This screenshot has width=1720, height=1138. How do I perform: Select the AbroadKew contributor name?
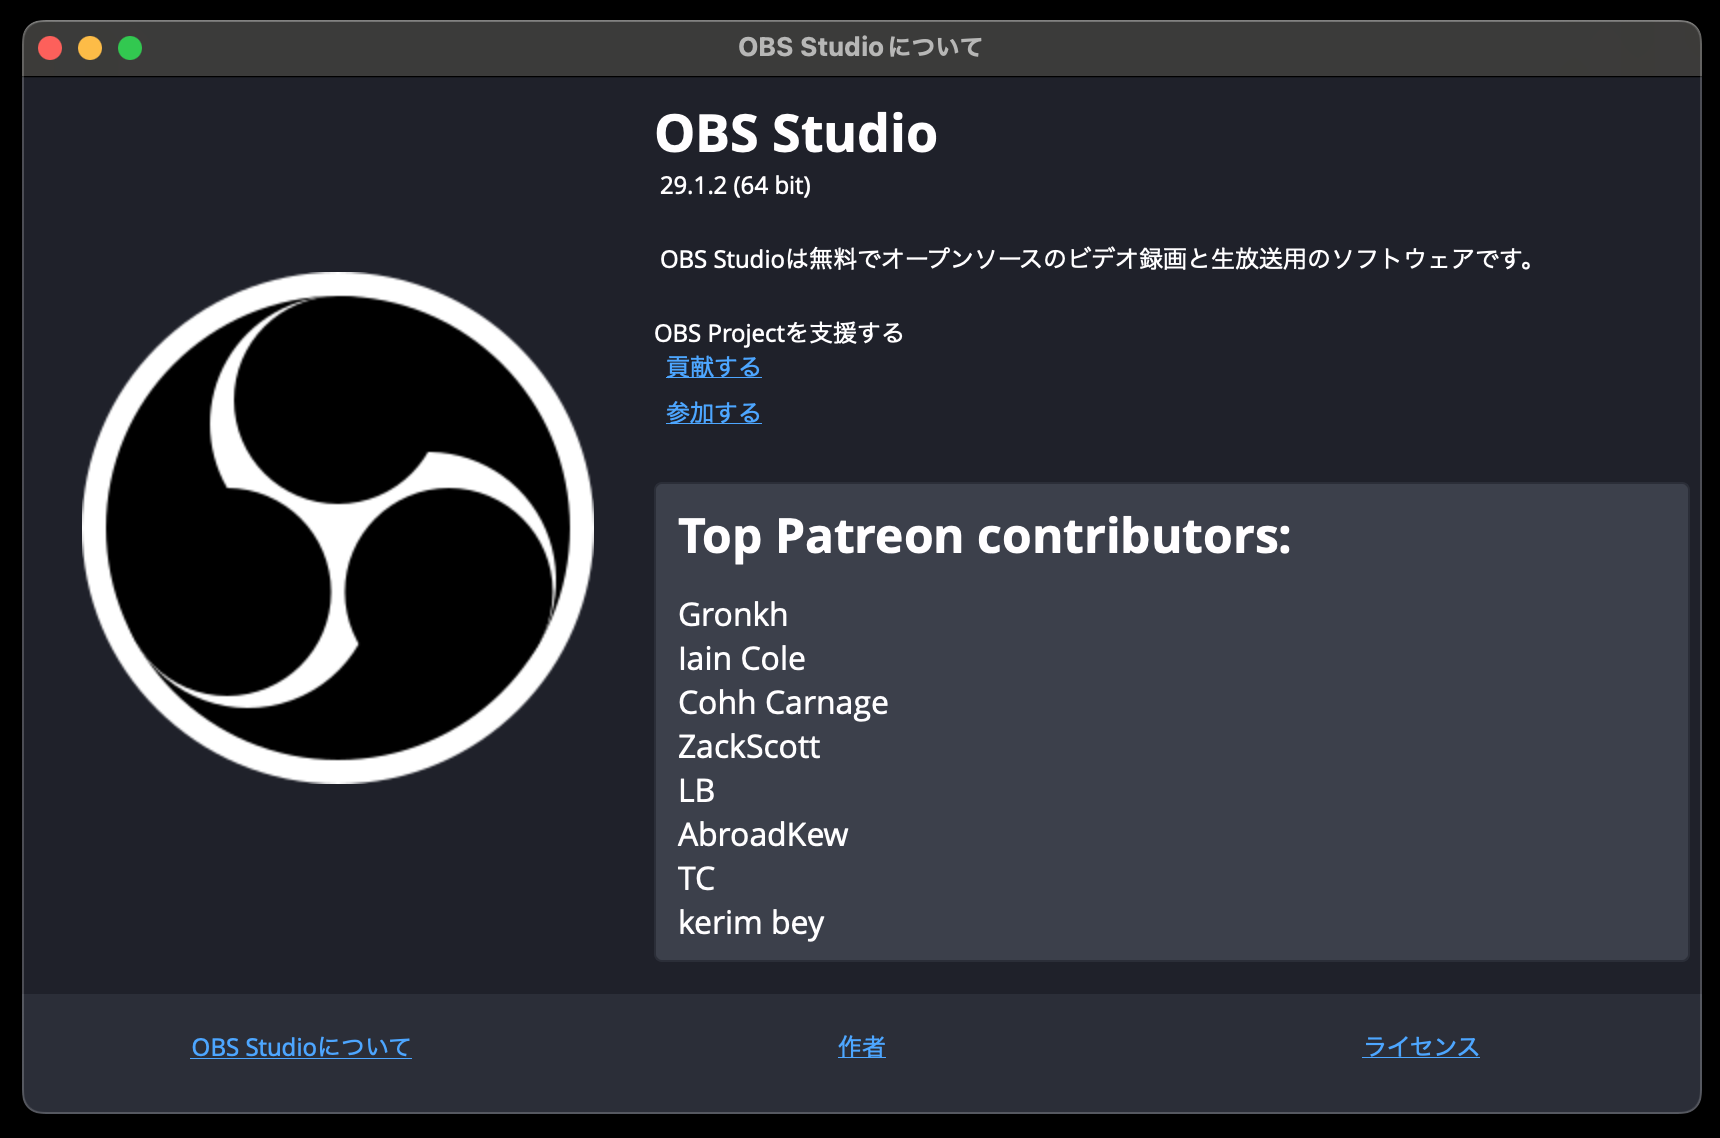[763, 835]
